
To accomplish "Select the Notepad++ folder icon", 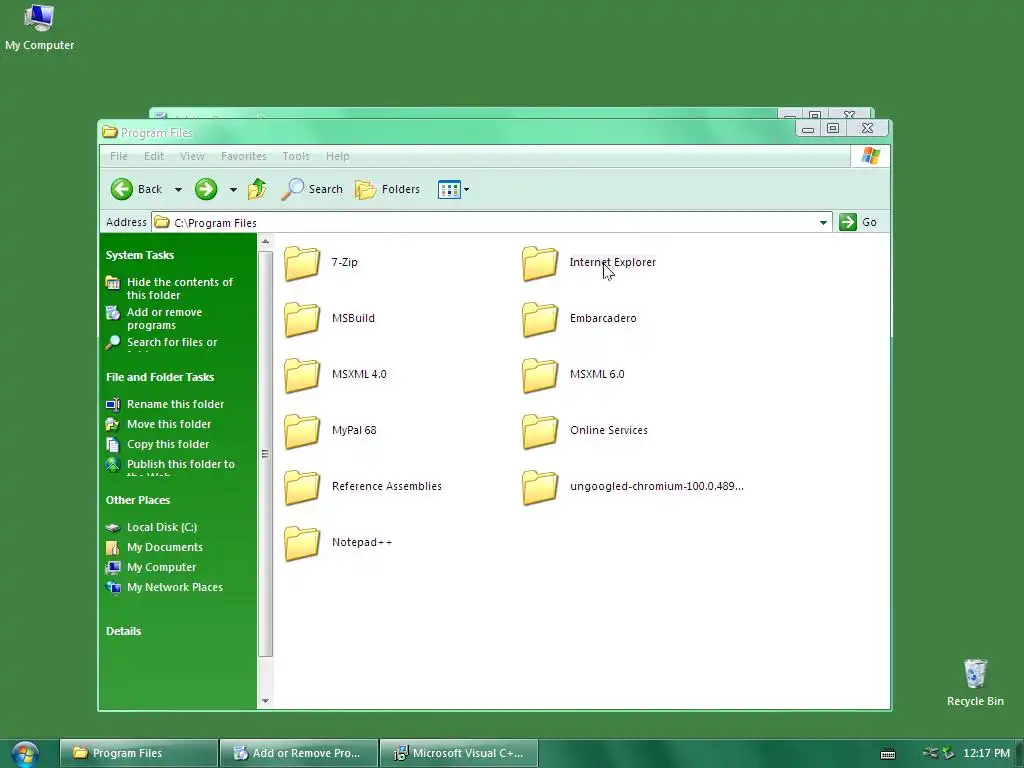I will 302,543.
